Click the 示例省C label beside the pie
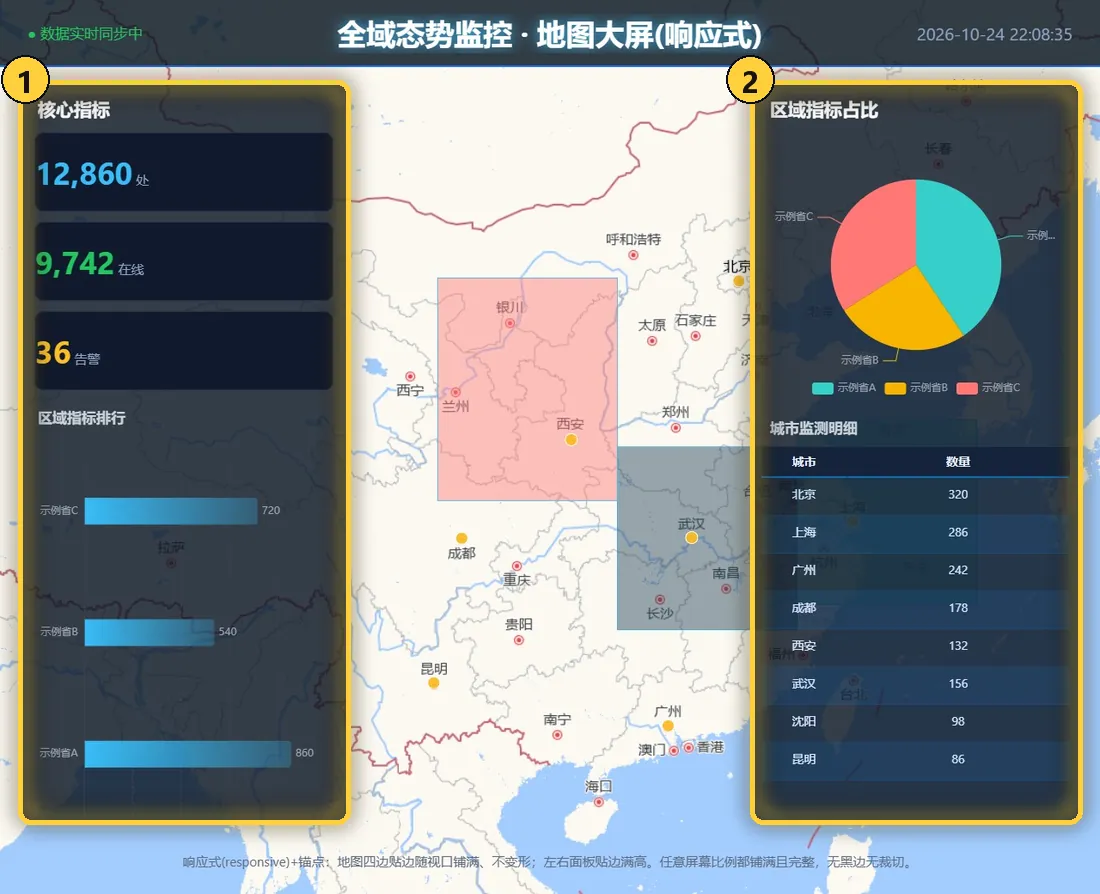Image resolution: width=1100 pixels, height=894 pixels. (x=794, y=216)
